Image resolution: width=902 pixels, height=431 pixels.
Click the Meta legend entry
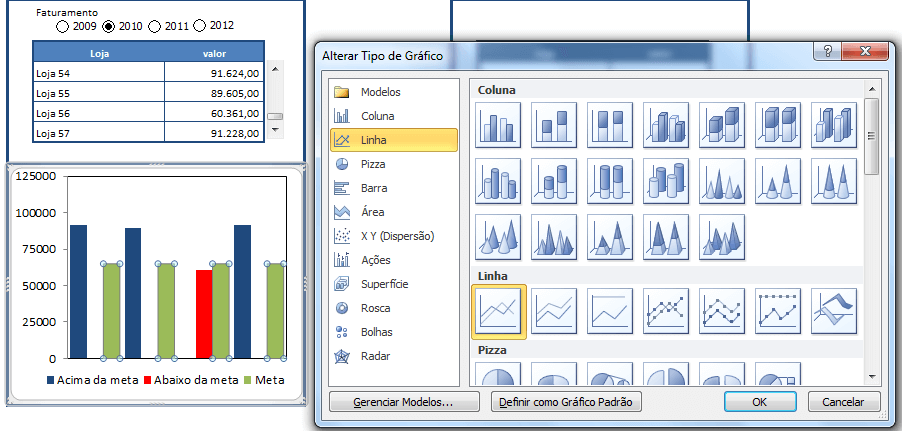(264, 380)
